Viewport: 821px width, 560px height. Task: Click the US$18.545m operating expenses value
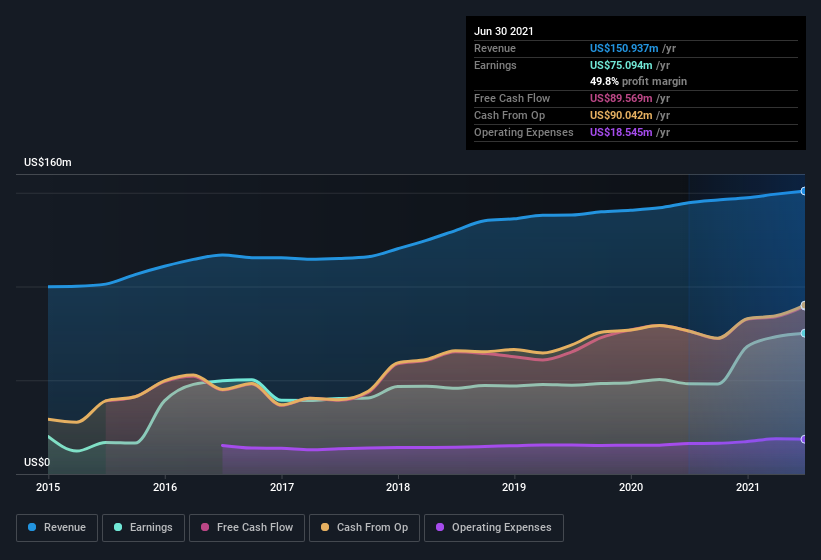click(621, 132)
